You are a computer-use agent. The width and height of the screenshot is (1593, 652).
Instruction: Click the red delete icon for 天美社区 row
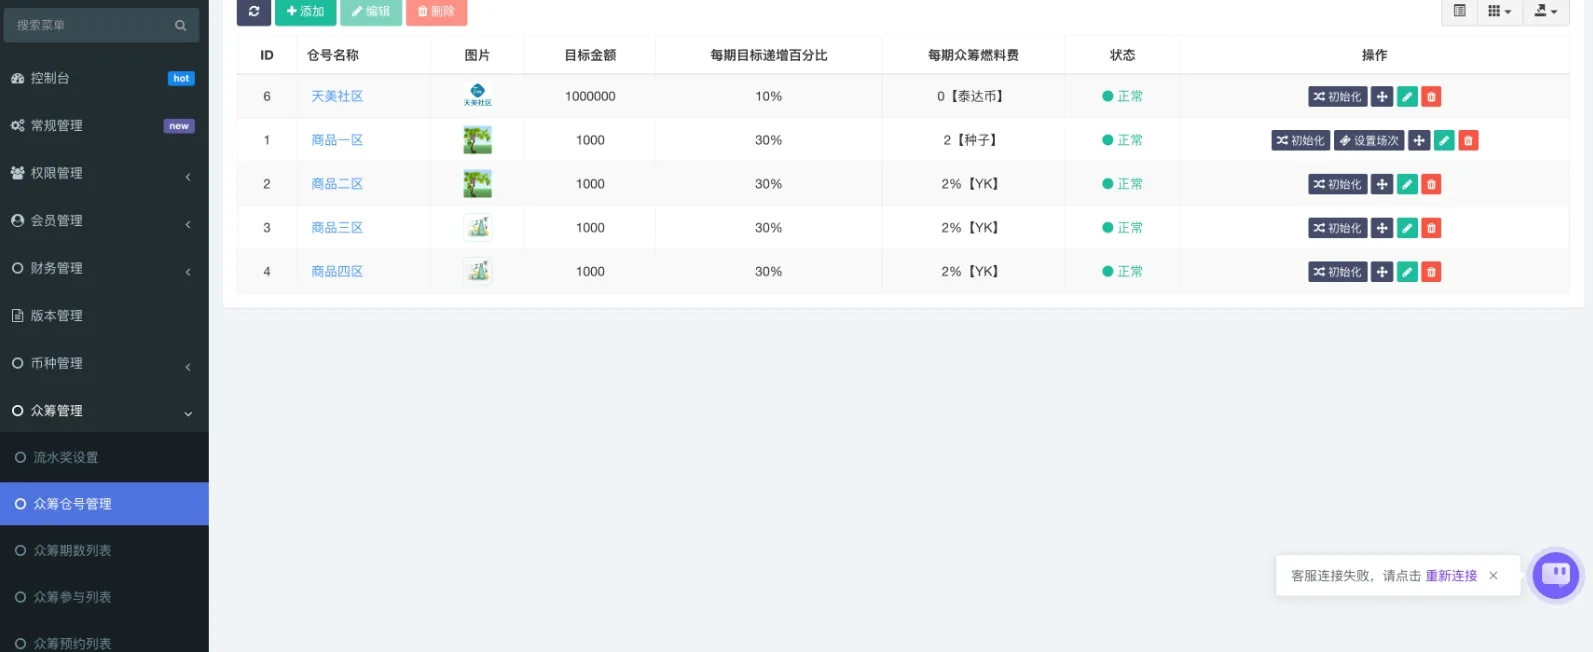(x=1431, y=97)
